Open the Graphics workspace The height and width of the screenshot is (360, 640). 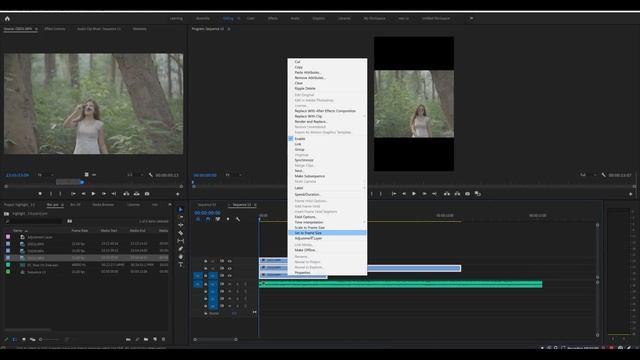pos(318,18)
